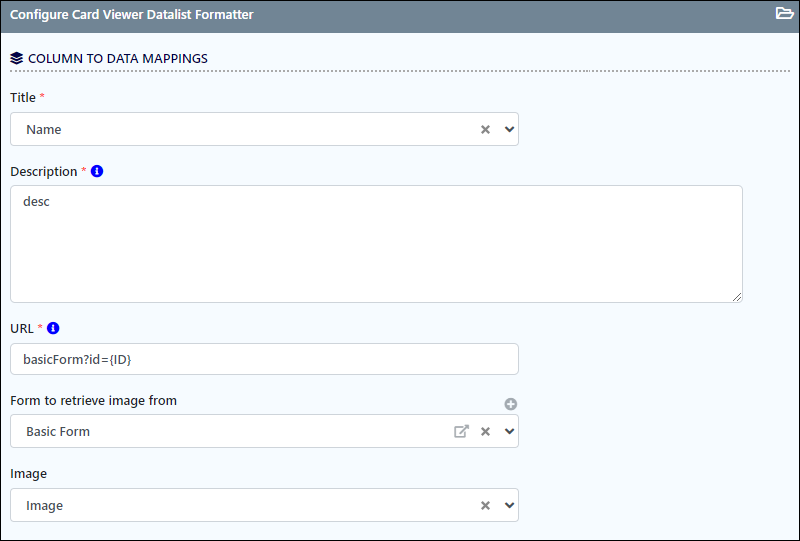Click the URL field containing basicForm?id={ID}

coord(264,359)
